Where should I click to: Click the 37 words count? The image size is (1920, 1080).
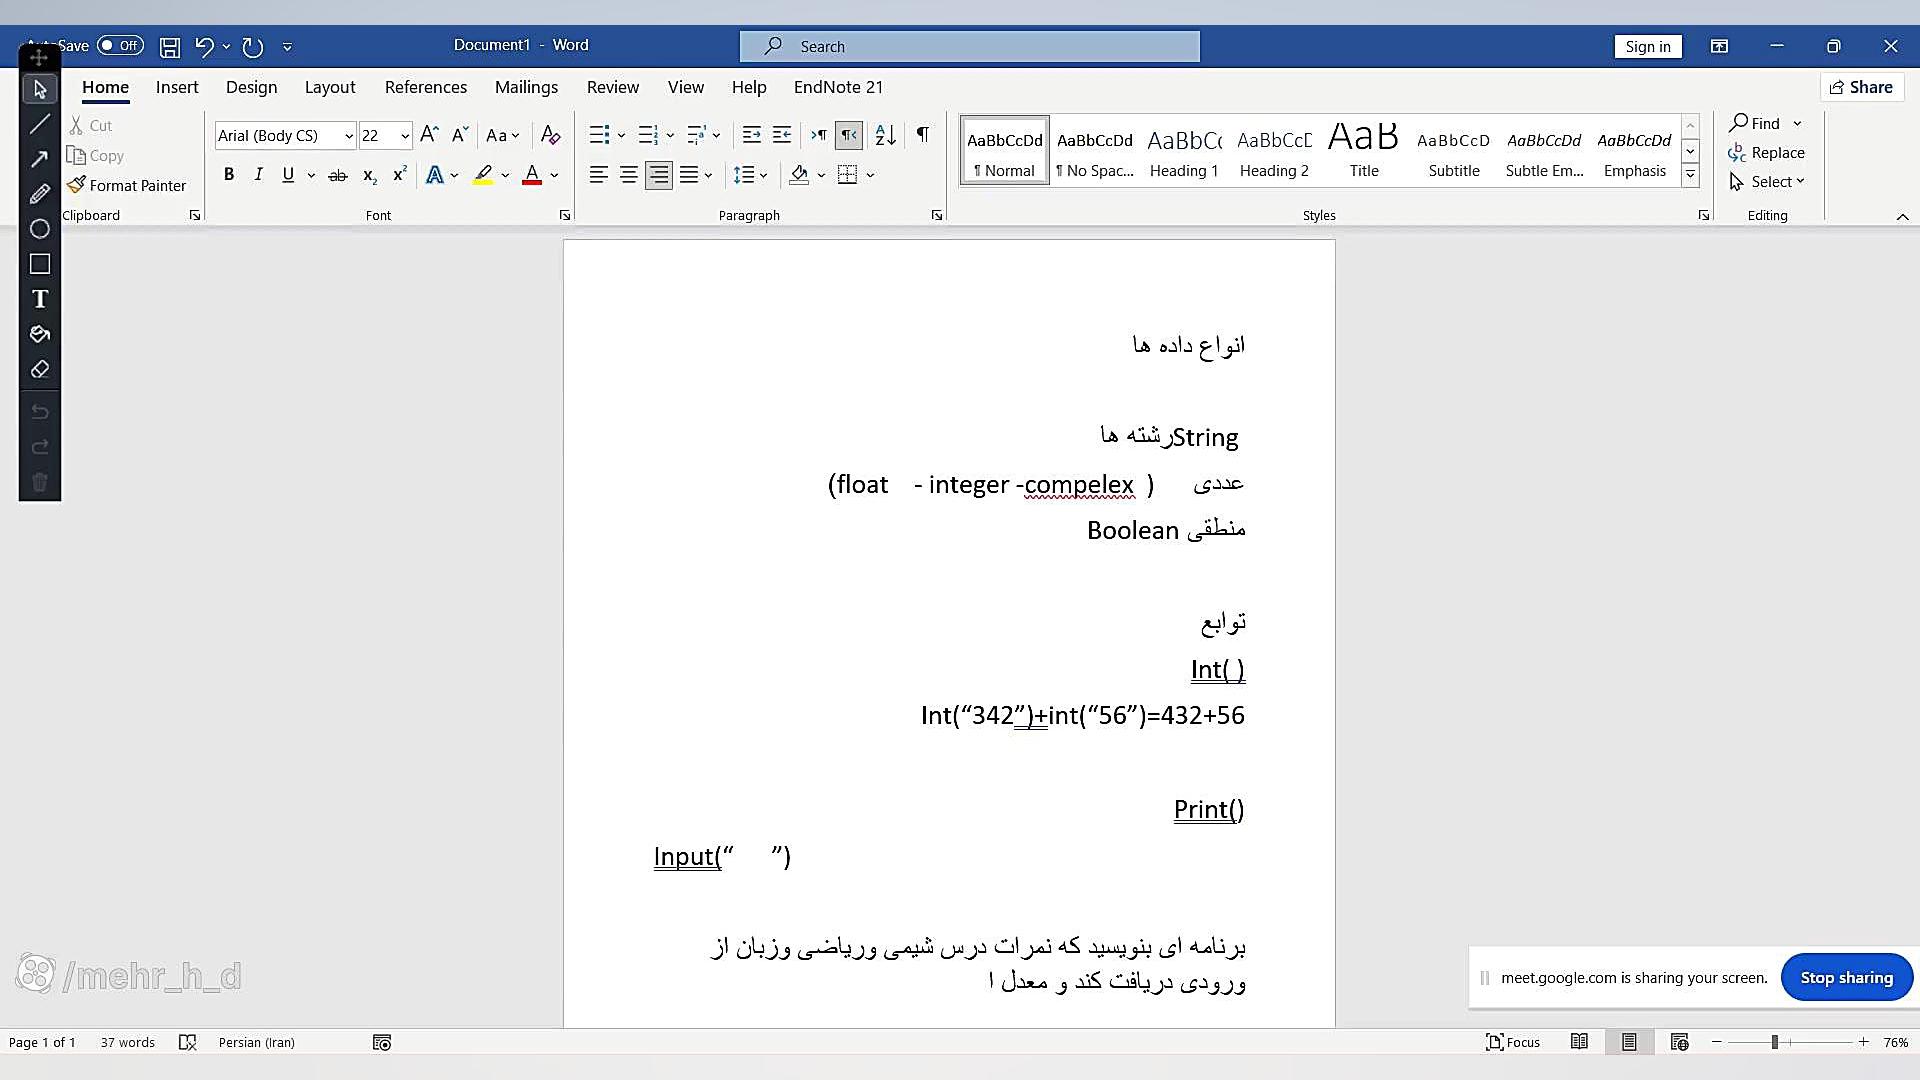[128, 1042]
